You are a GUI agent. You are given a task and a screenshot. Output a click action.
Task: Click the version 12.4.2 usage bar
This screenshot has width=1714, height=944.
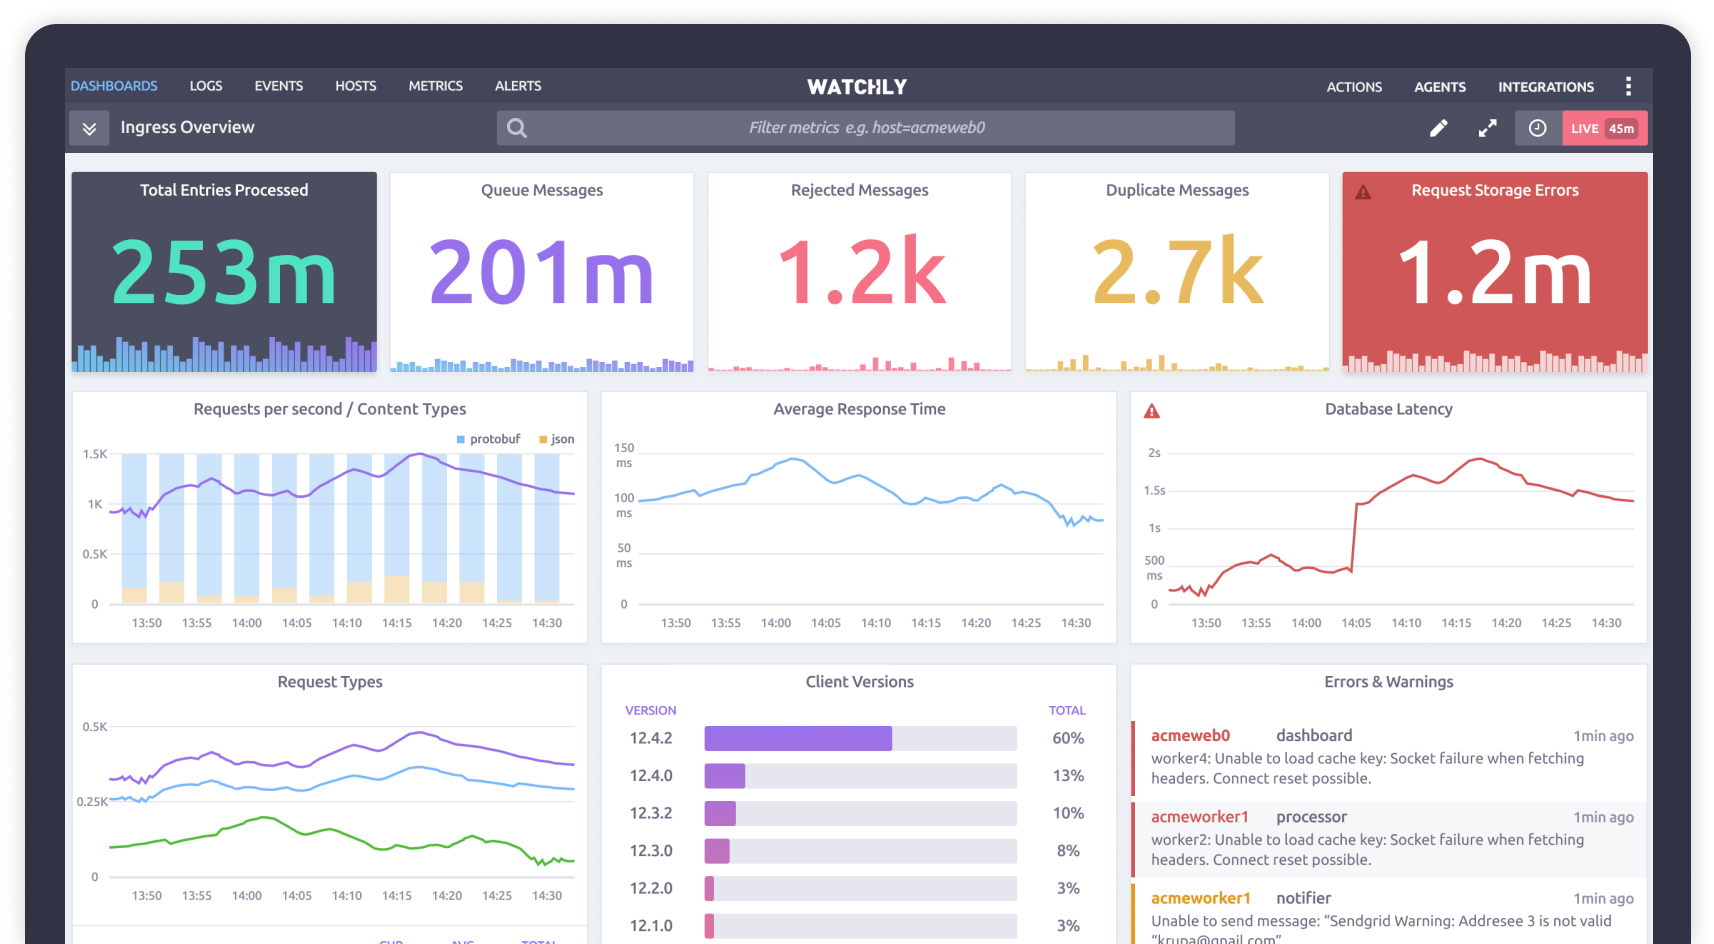(861, 738)
